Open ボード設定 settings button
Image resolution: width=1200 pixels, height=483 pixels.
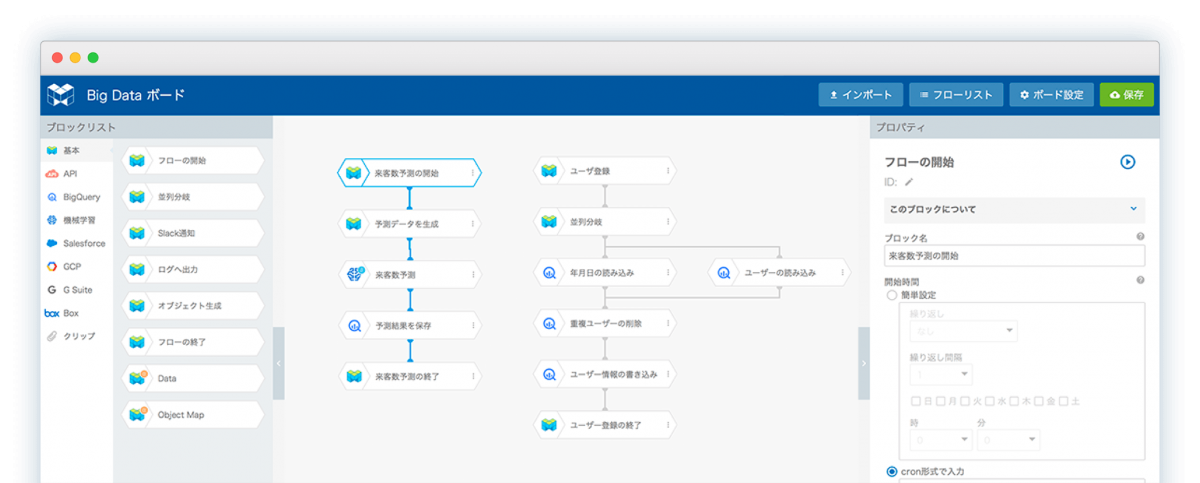pyautogui.click(x=1052, y=94)
